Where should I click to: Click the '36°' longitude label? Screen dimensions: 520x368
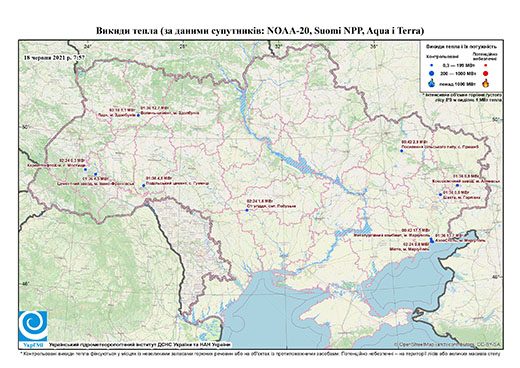(x=374, y=46)
